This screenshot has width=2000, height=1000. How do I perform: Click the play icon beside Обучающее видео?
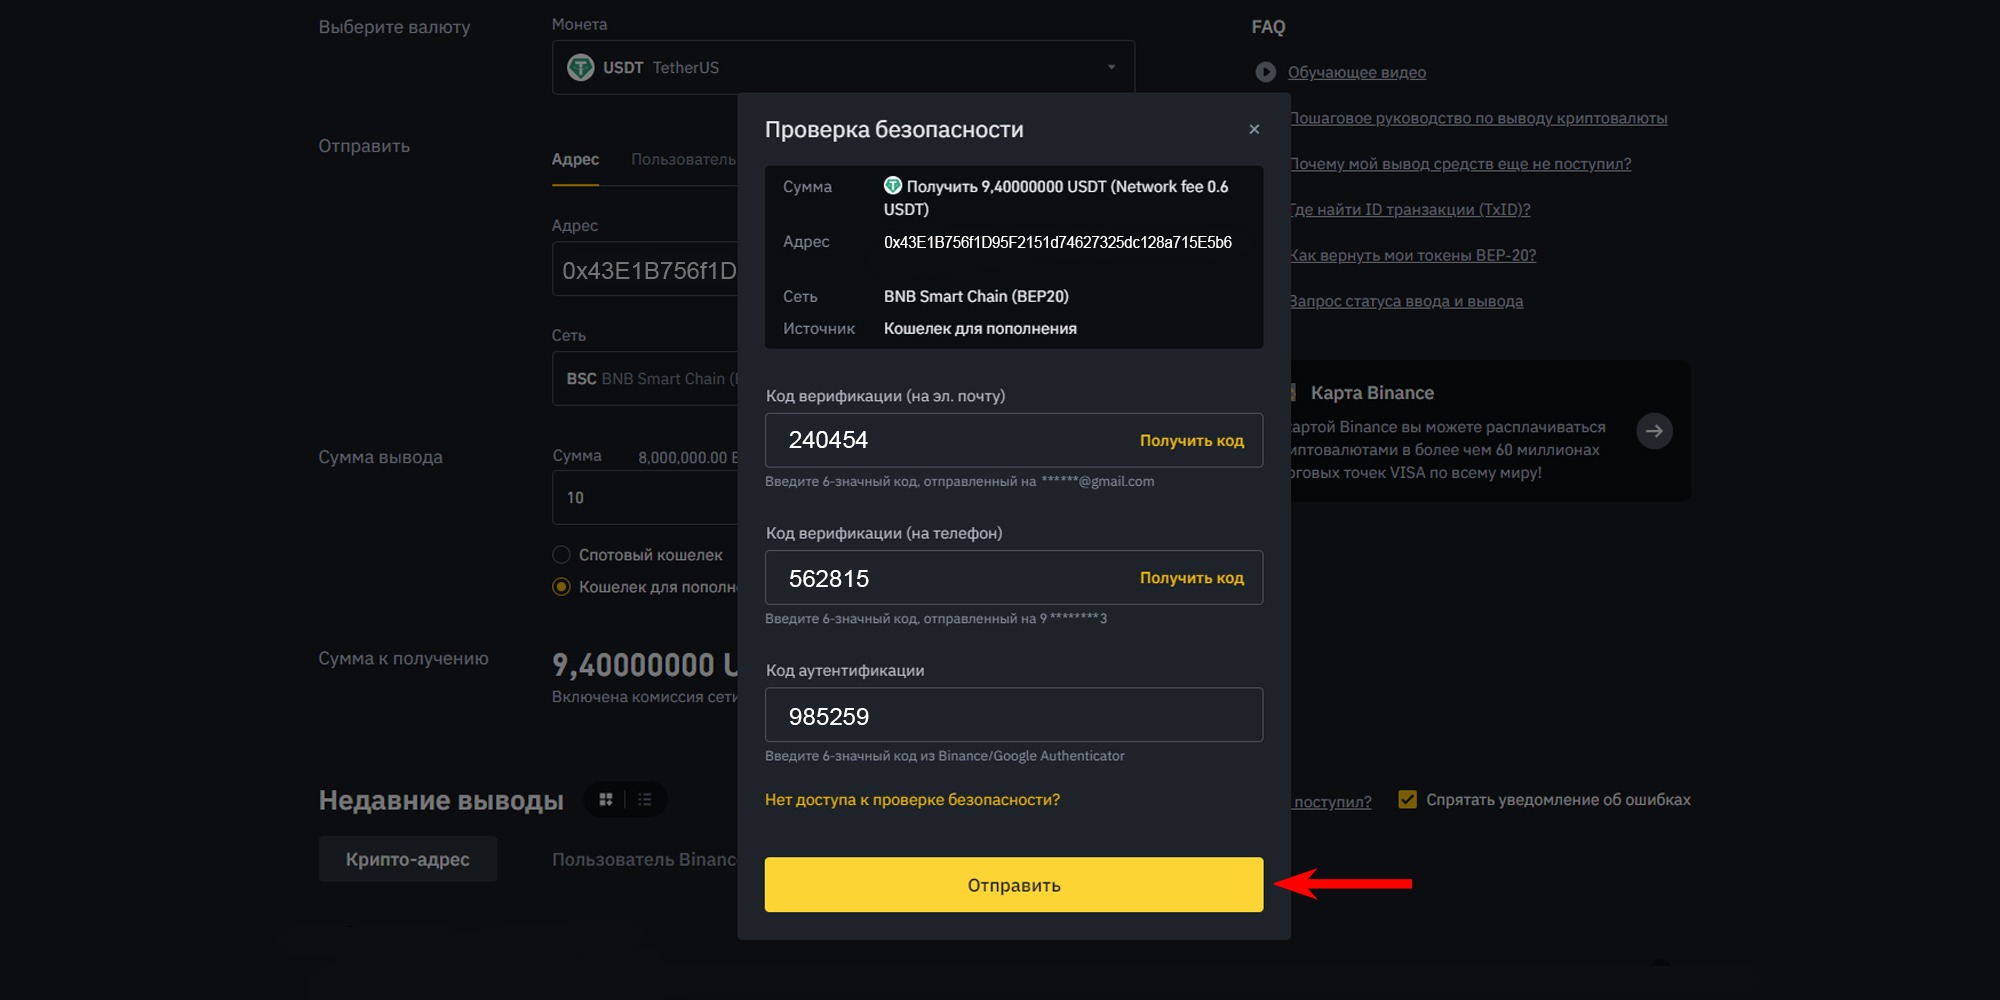(1266, 72)
